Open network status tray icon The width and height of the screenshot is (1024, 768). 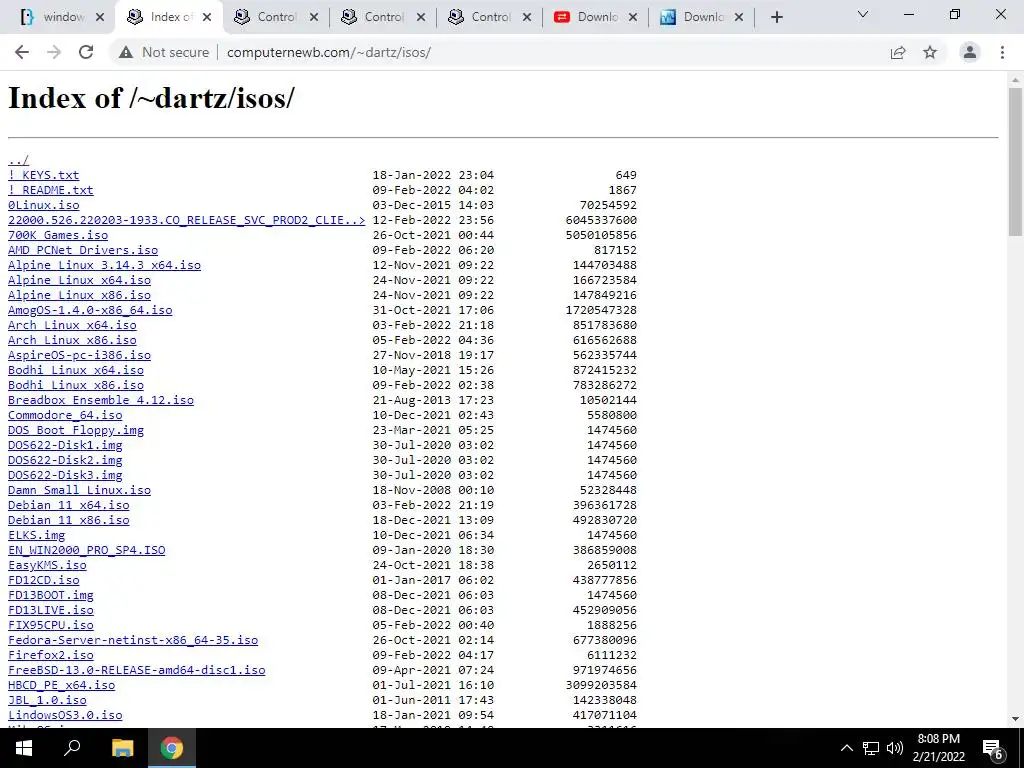click(871, 748)
